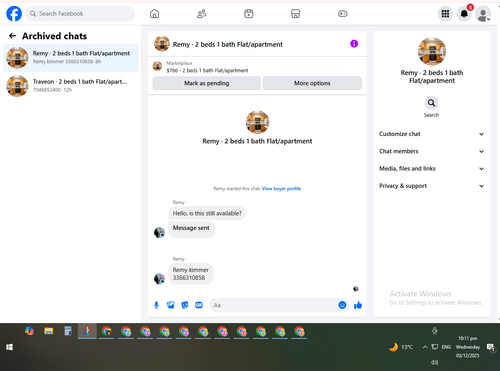Show hidden system tray icons

pyautogui.click(x=425, y=347)
